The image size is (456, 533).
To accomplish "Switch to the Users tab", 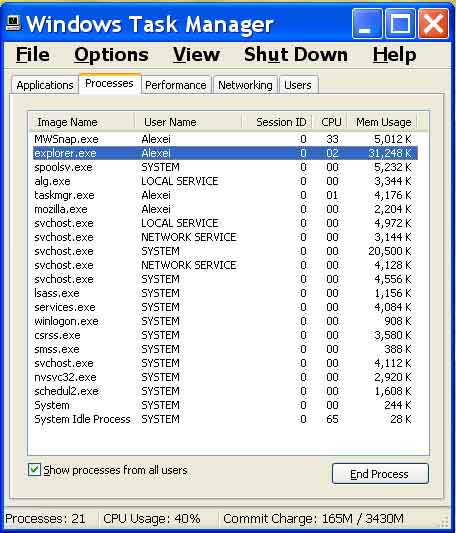I will 298,85.
